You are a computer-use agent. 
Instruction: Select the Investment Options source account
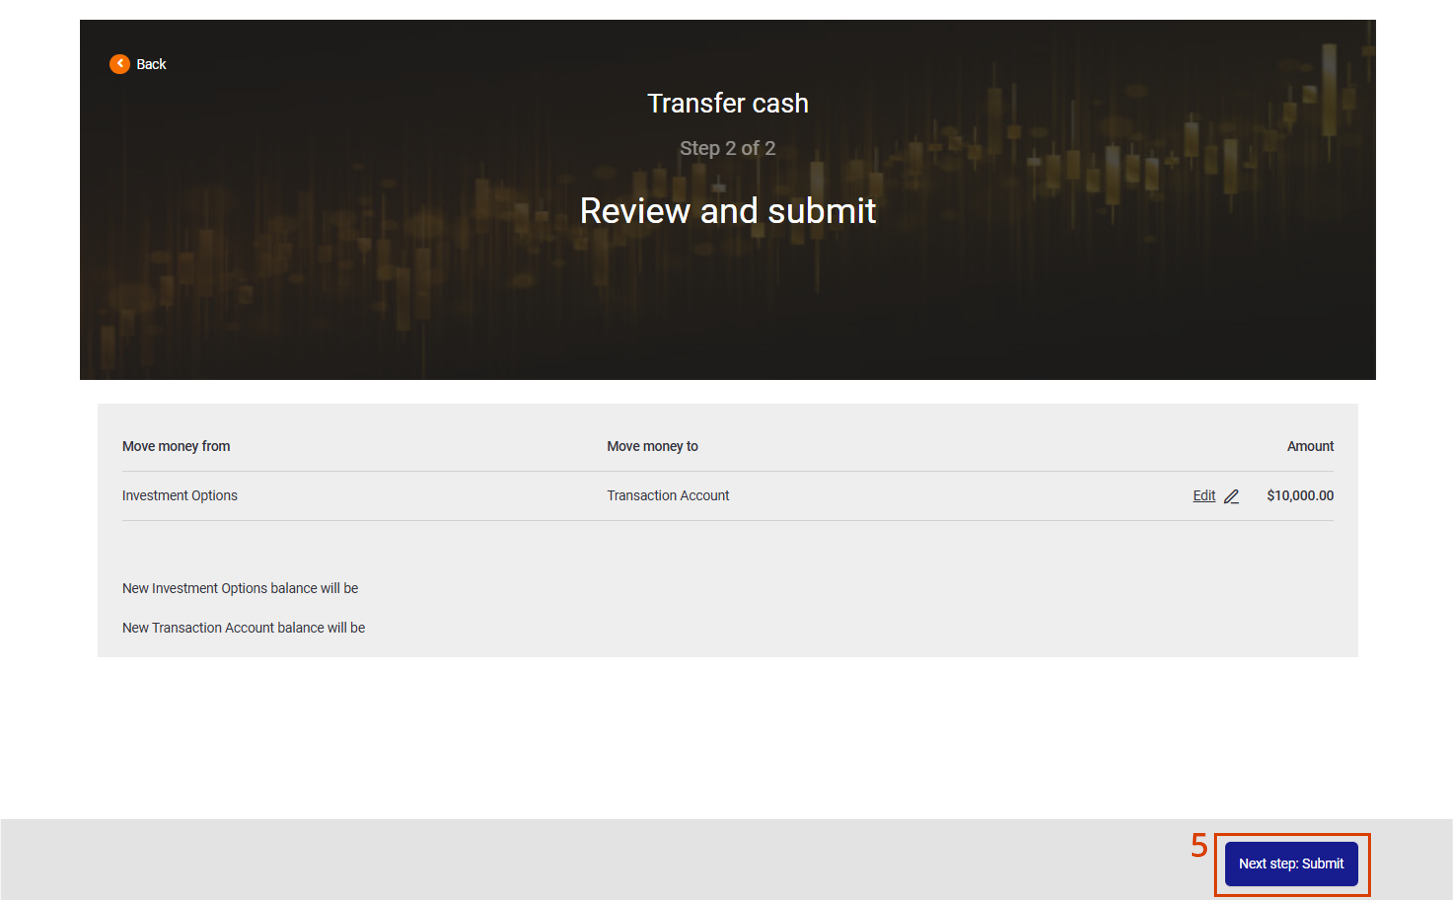pyautogui.click(x=180, y=496)
